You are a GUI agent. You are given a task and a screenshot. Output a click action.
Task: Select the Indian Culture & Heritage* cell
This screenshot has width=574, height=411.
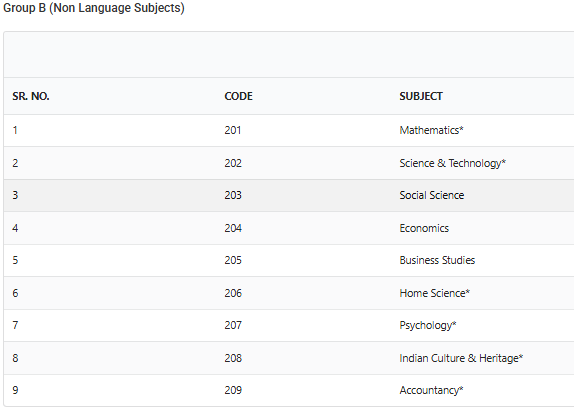click(461, 358)
